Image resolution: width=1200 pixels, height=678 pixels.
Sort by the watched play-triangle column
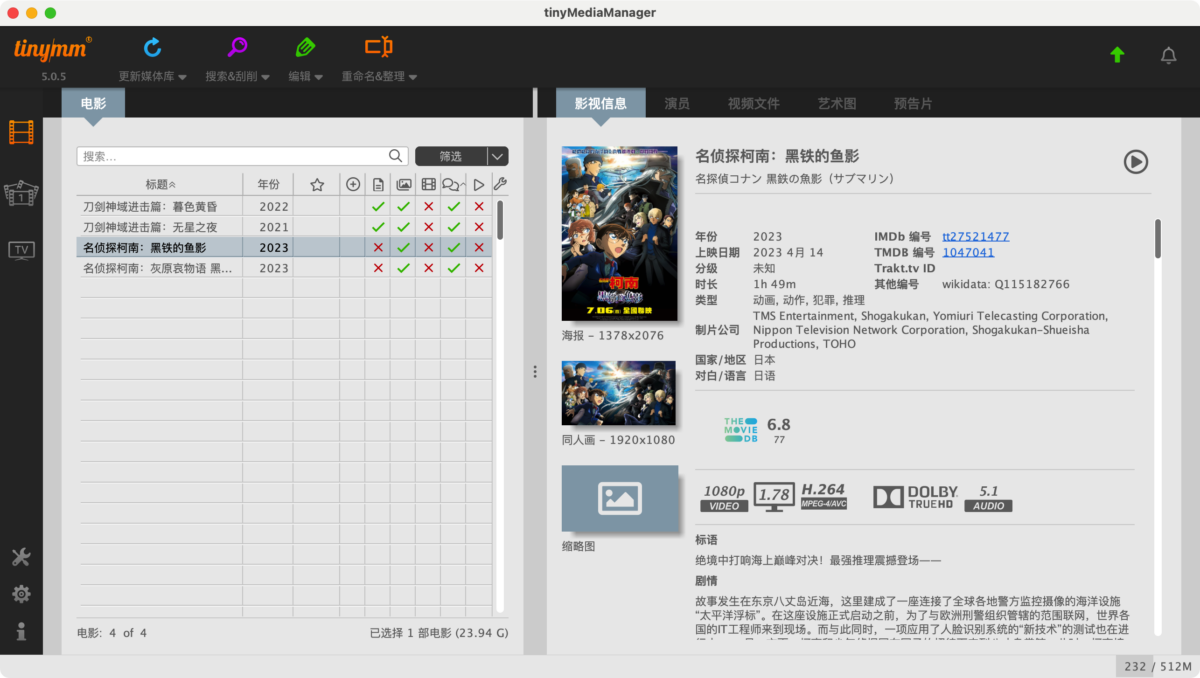click(479, 185)
